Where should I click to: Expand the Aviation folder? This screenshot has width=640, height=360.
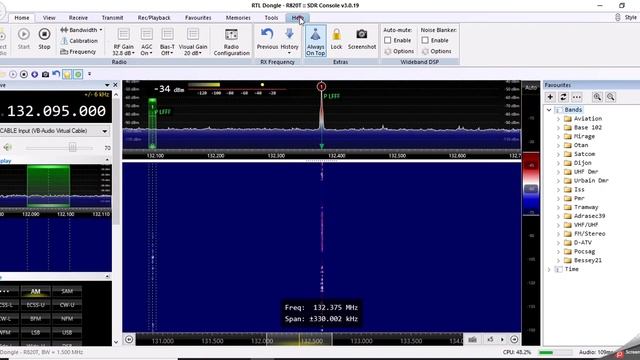[x=559, y=119]
